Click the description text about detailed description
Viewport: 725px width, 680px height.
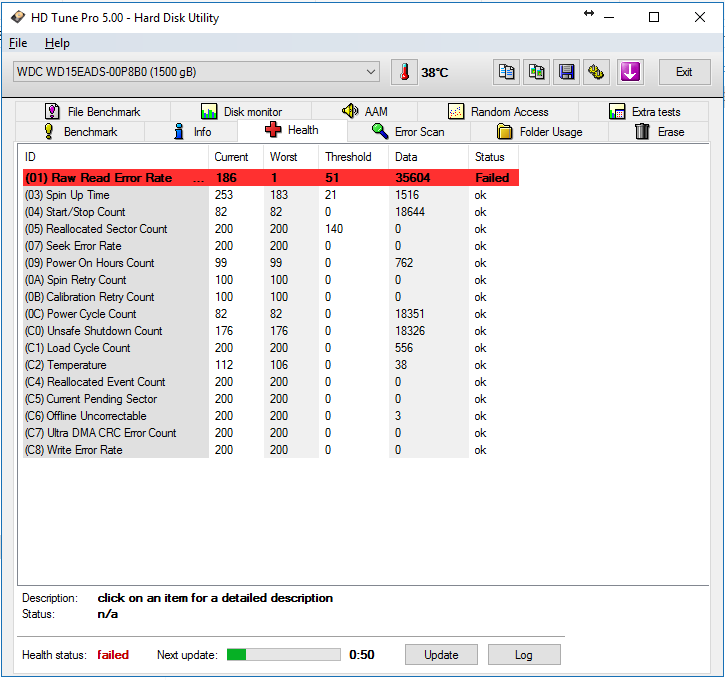coord(215,598)
